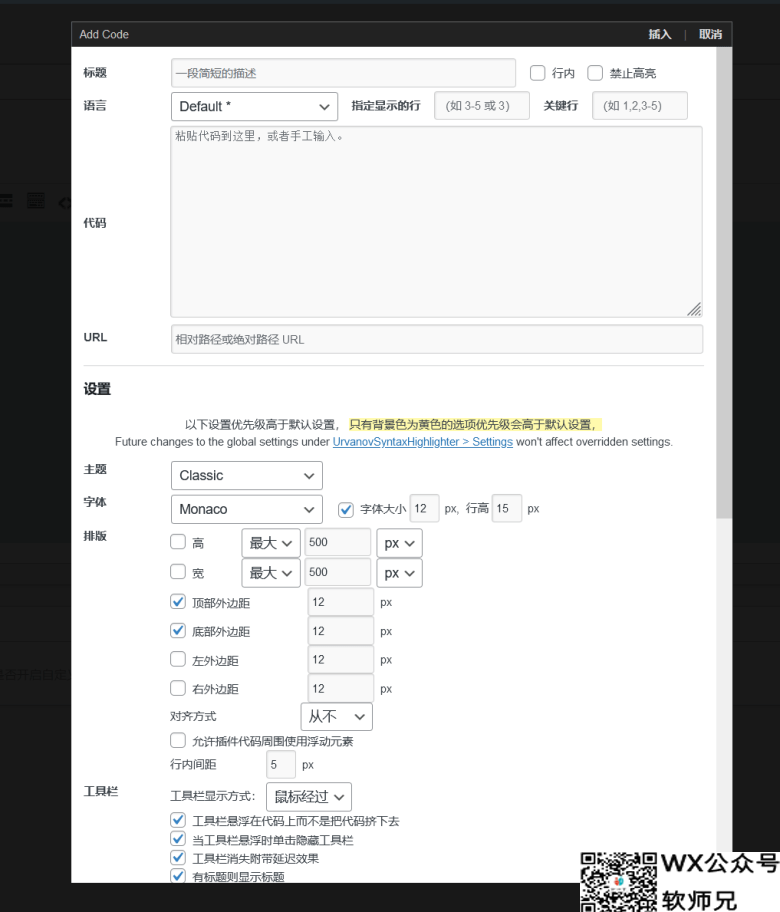Click the 工具栏 label

101,791
